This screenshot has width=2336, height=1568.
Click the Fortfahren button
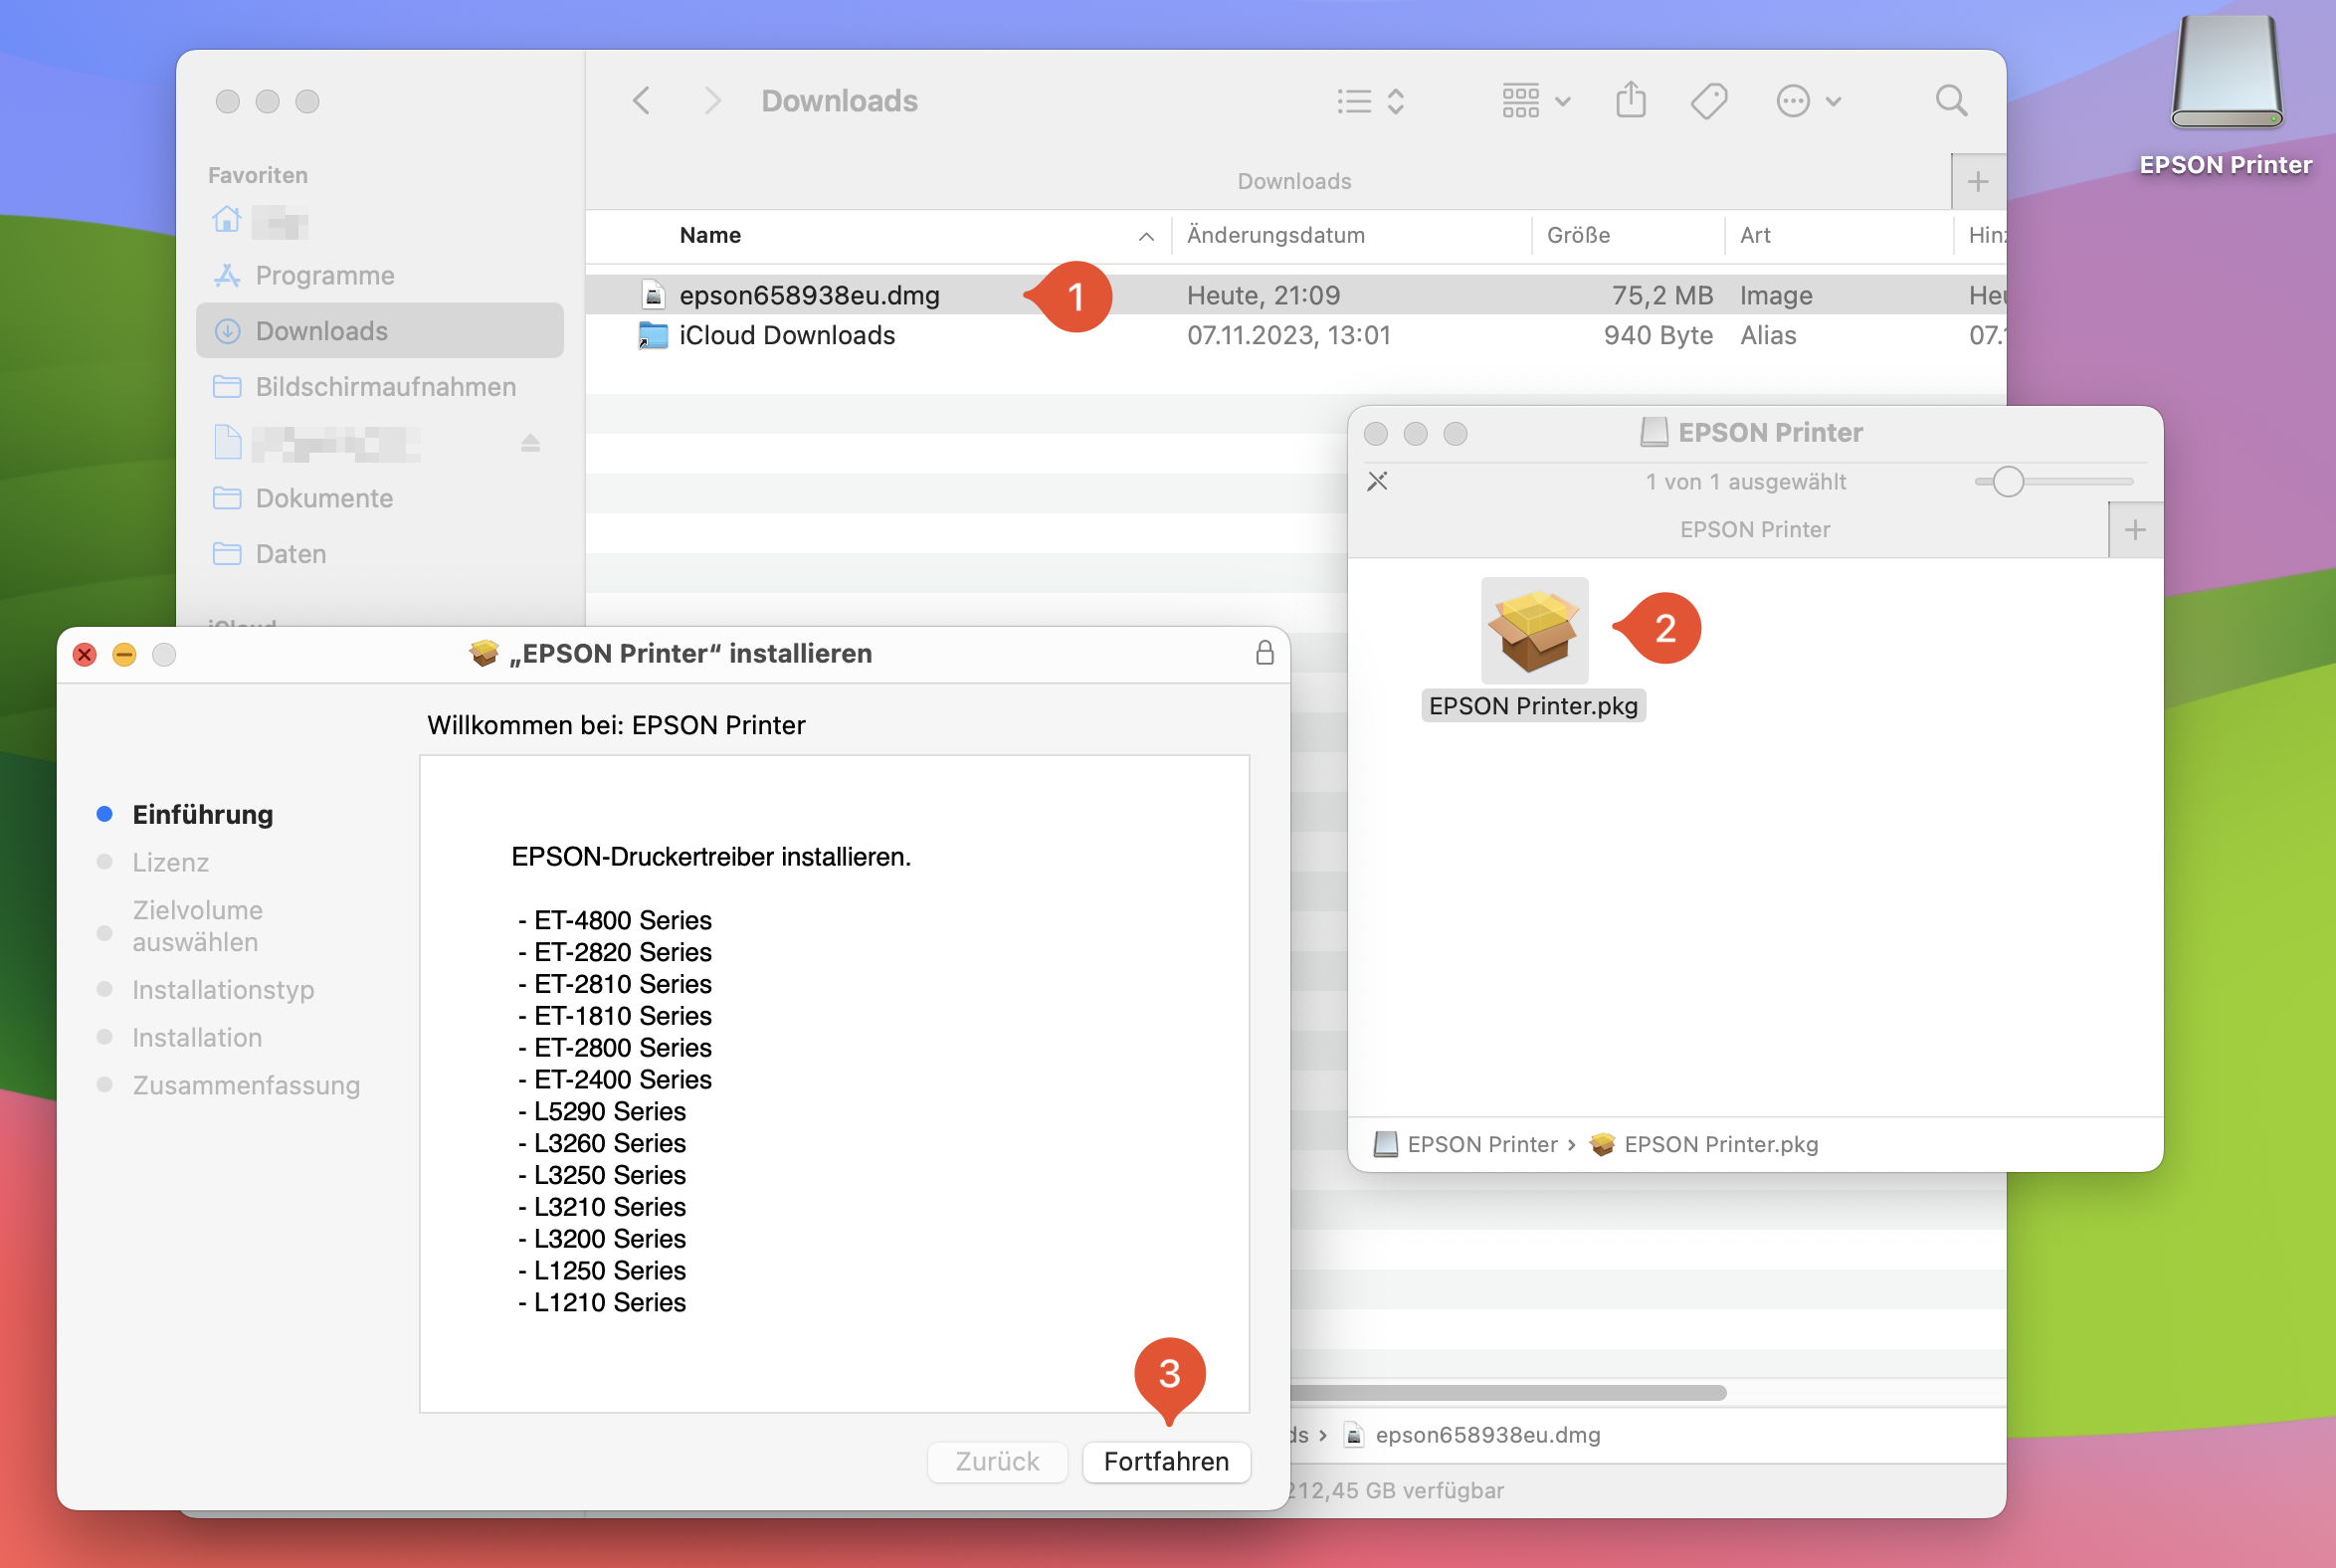click(1165, 1461)
